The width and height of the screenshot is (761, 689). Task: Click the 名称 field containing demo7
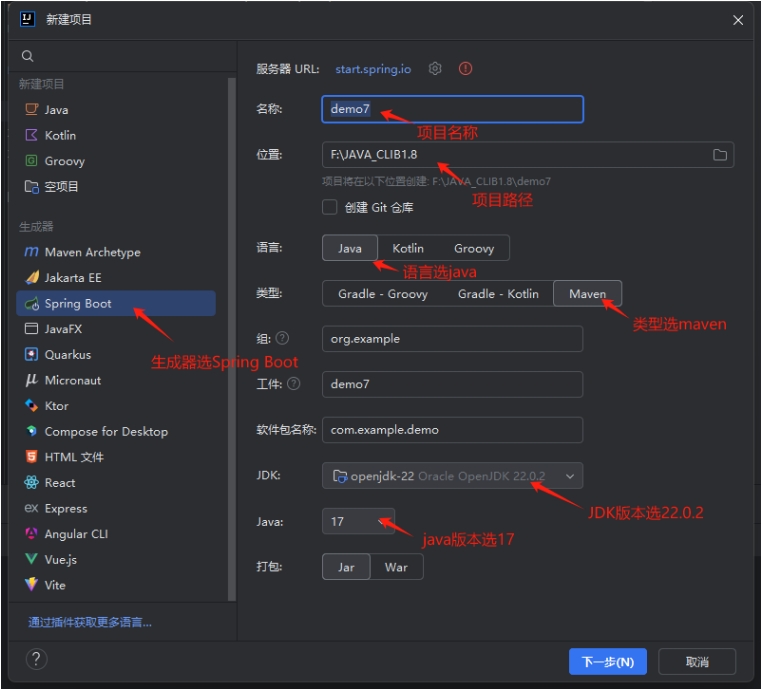(452, 109)
